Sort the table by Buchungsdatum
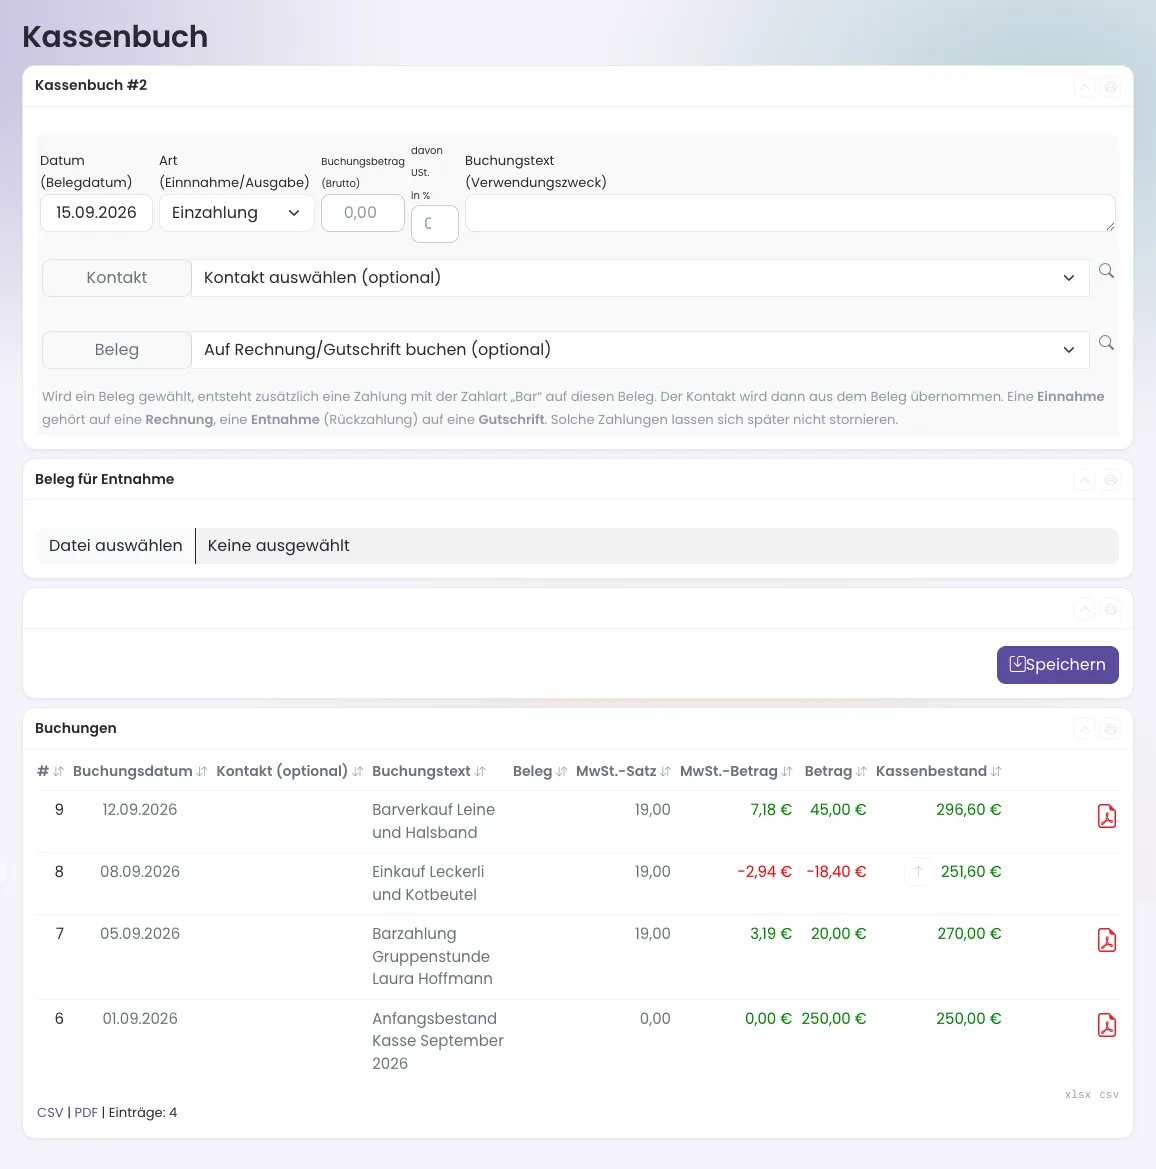The height and width of the screenshot is (1169, 1156). pyautogui.click(x=140, y=772)
